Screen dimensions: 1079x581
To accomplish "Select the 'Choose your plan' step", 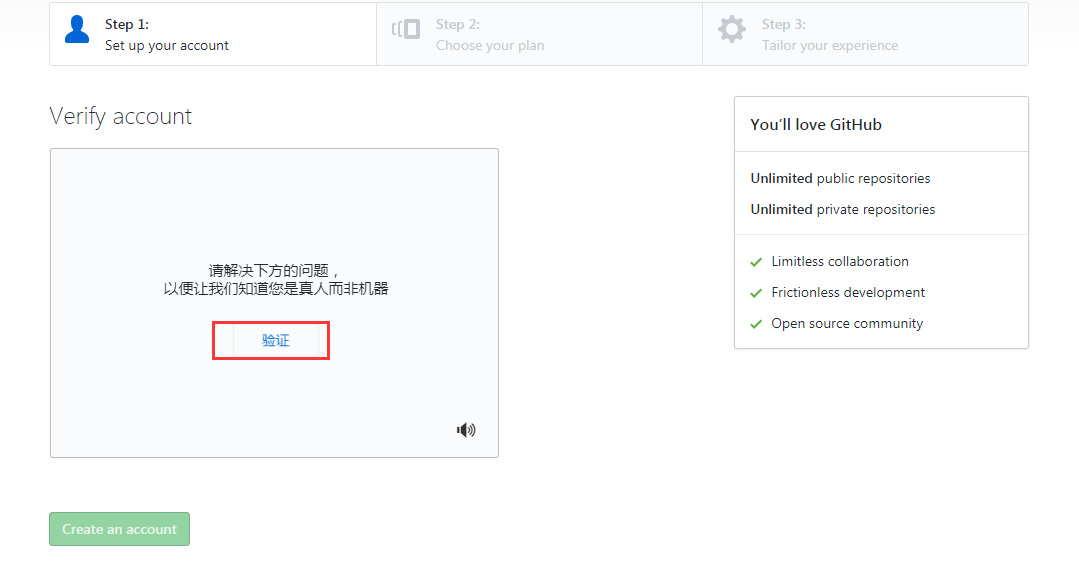I will tap(490, 45).
